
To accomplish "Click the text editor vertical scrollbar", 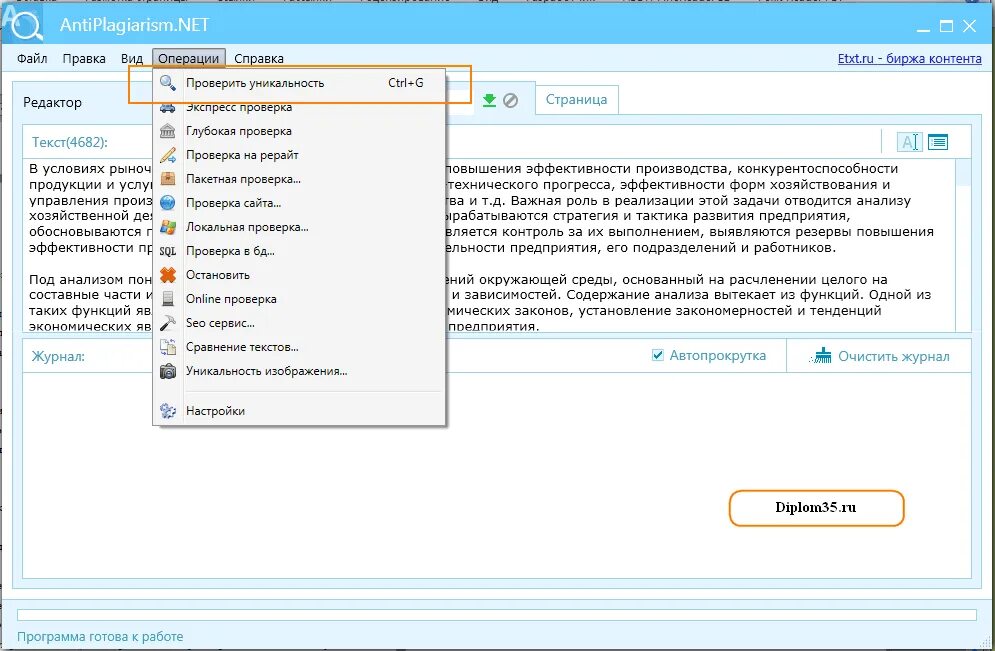I will click(963, 246).
